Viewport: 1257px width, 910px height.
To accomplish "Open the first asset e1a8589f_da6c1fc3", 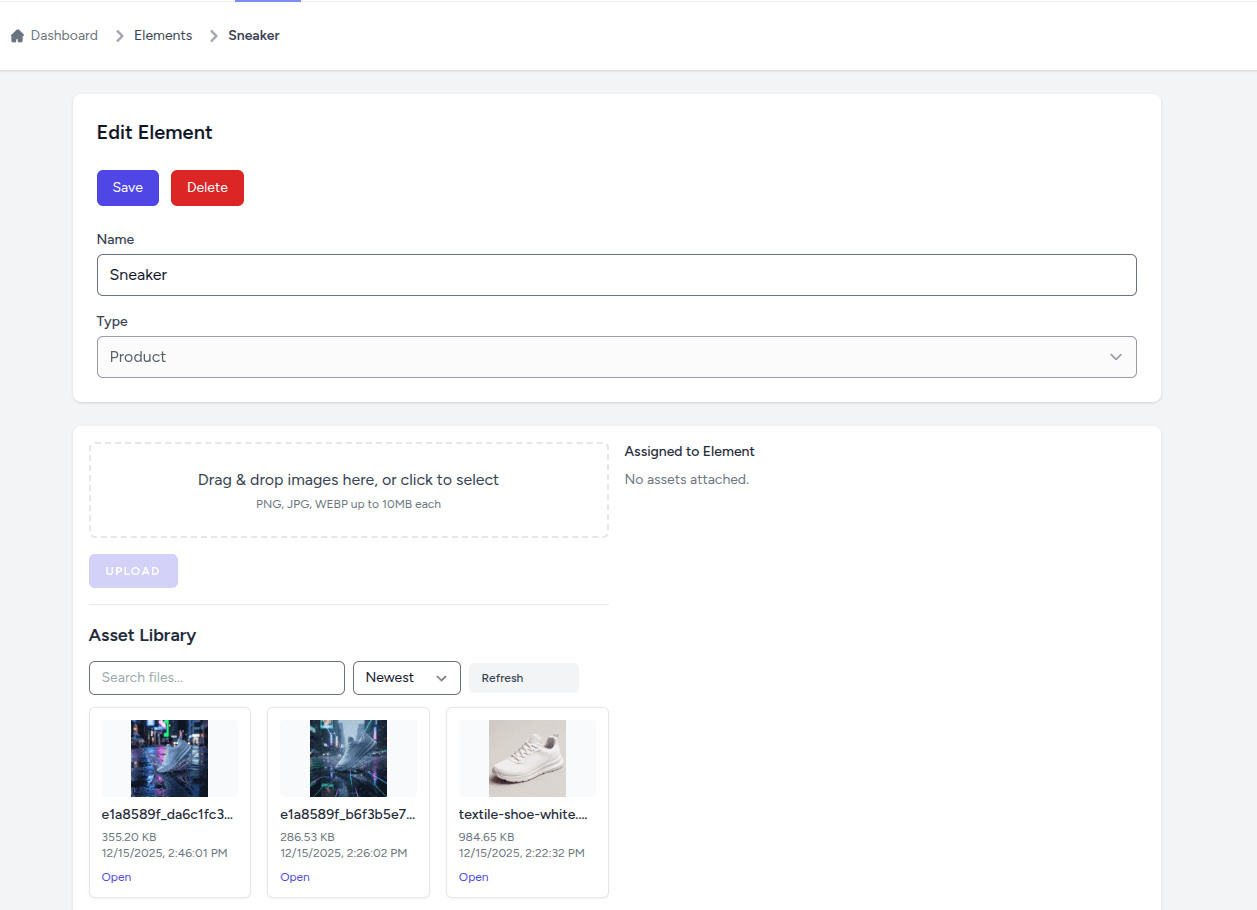I will pyautogui.click(x=116, y=877).
